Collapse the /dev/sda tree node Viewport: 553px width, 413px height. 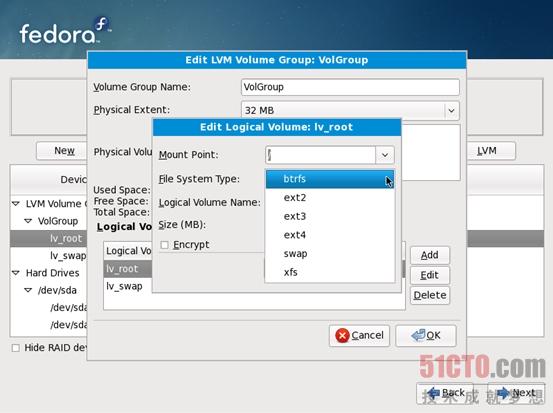pyautogui.click(x=28, y=290)
